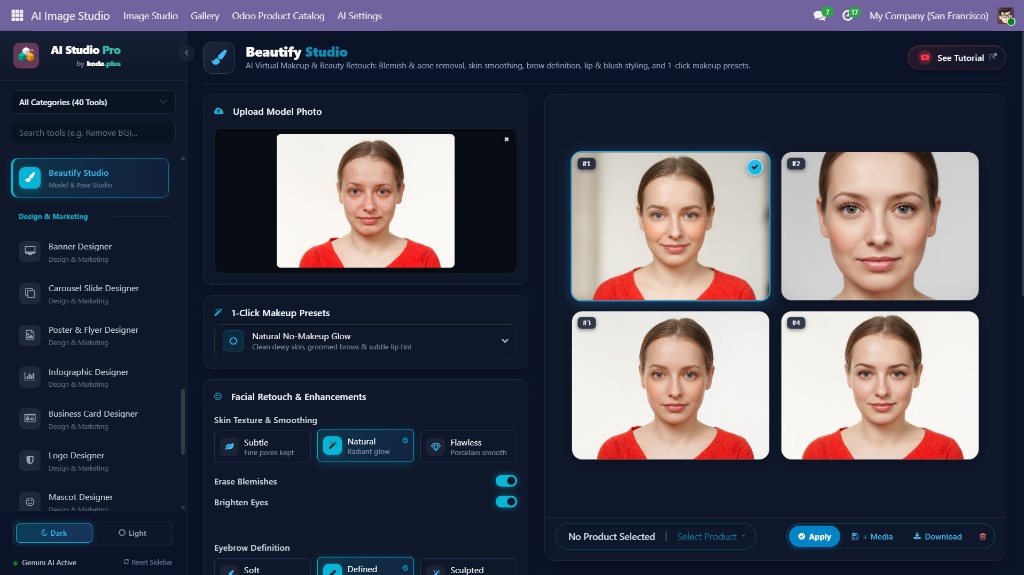The width and height of the screenshot is (1024, 575).
Task: Open the AI Settings menu
Action: [x=359, y=16]
